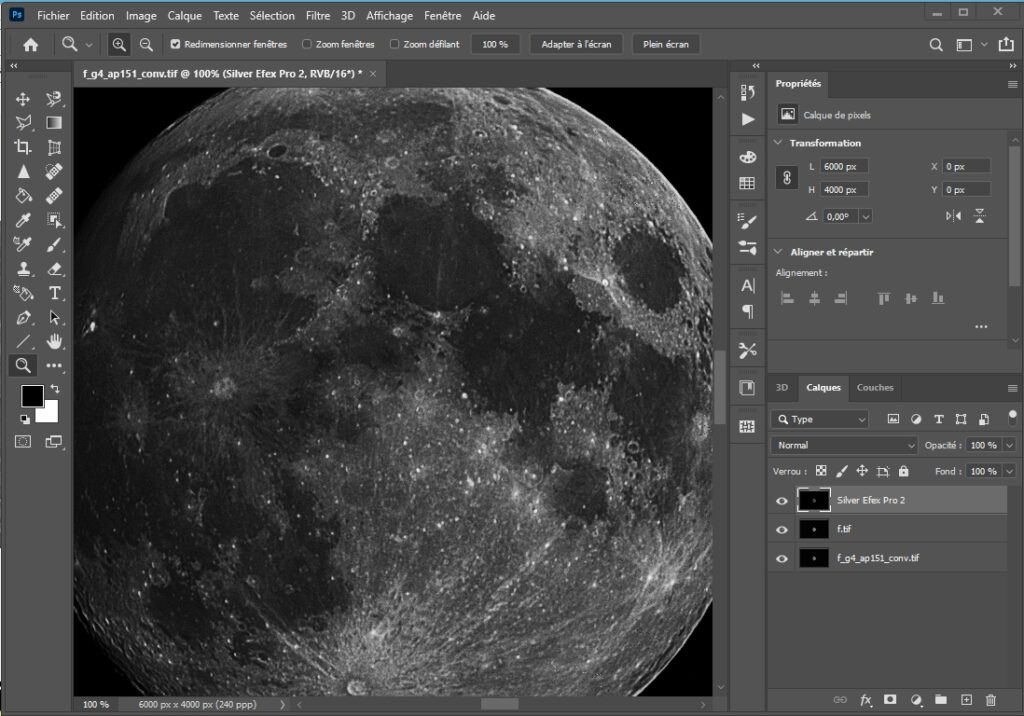Click the Adapter à l'écran button
Screen dimensions: 1024x716
(576, 44)
